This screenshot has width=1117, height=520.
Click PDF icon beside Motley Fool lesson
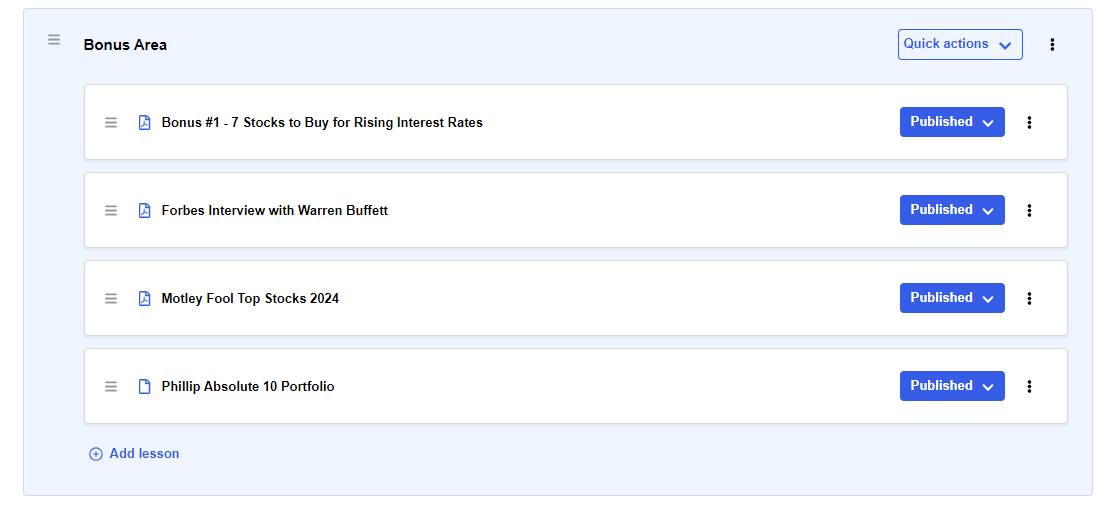pos(145,298)
